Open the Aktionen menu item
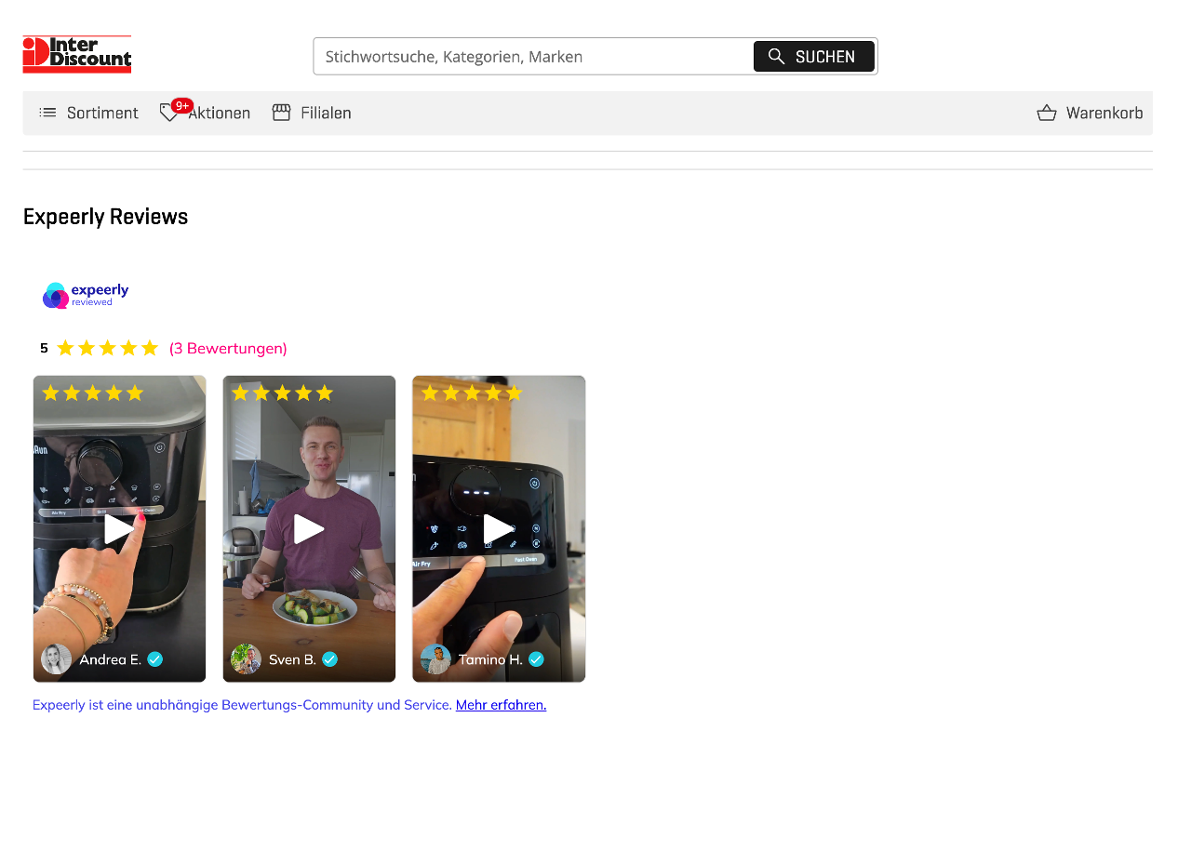The width and height of the screenshot is (1192, 852). coord(205,113)
